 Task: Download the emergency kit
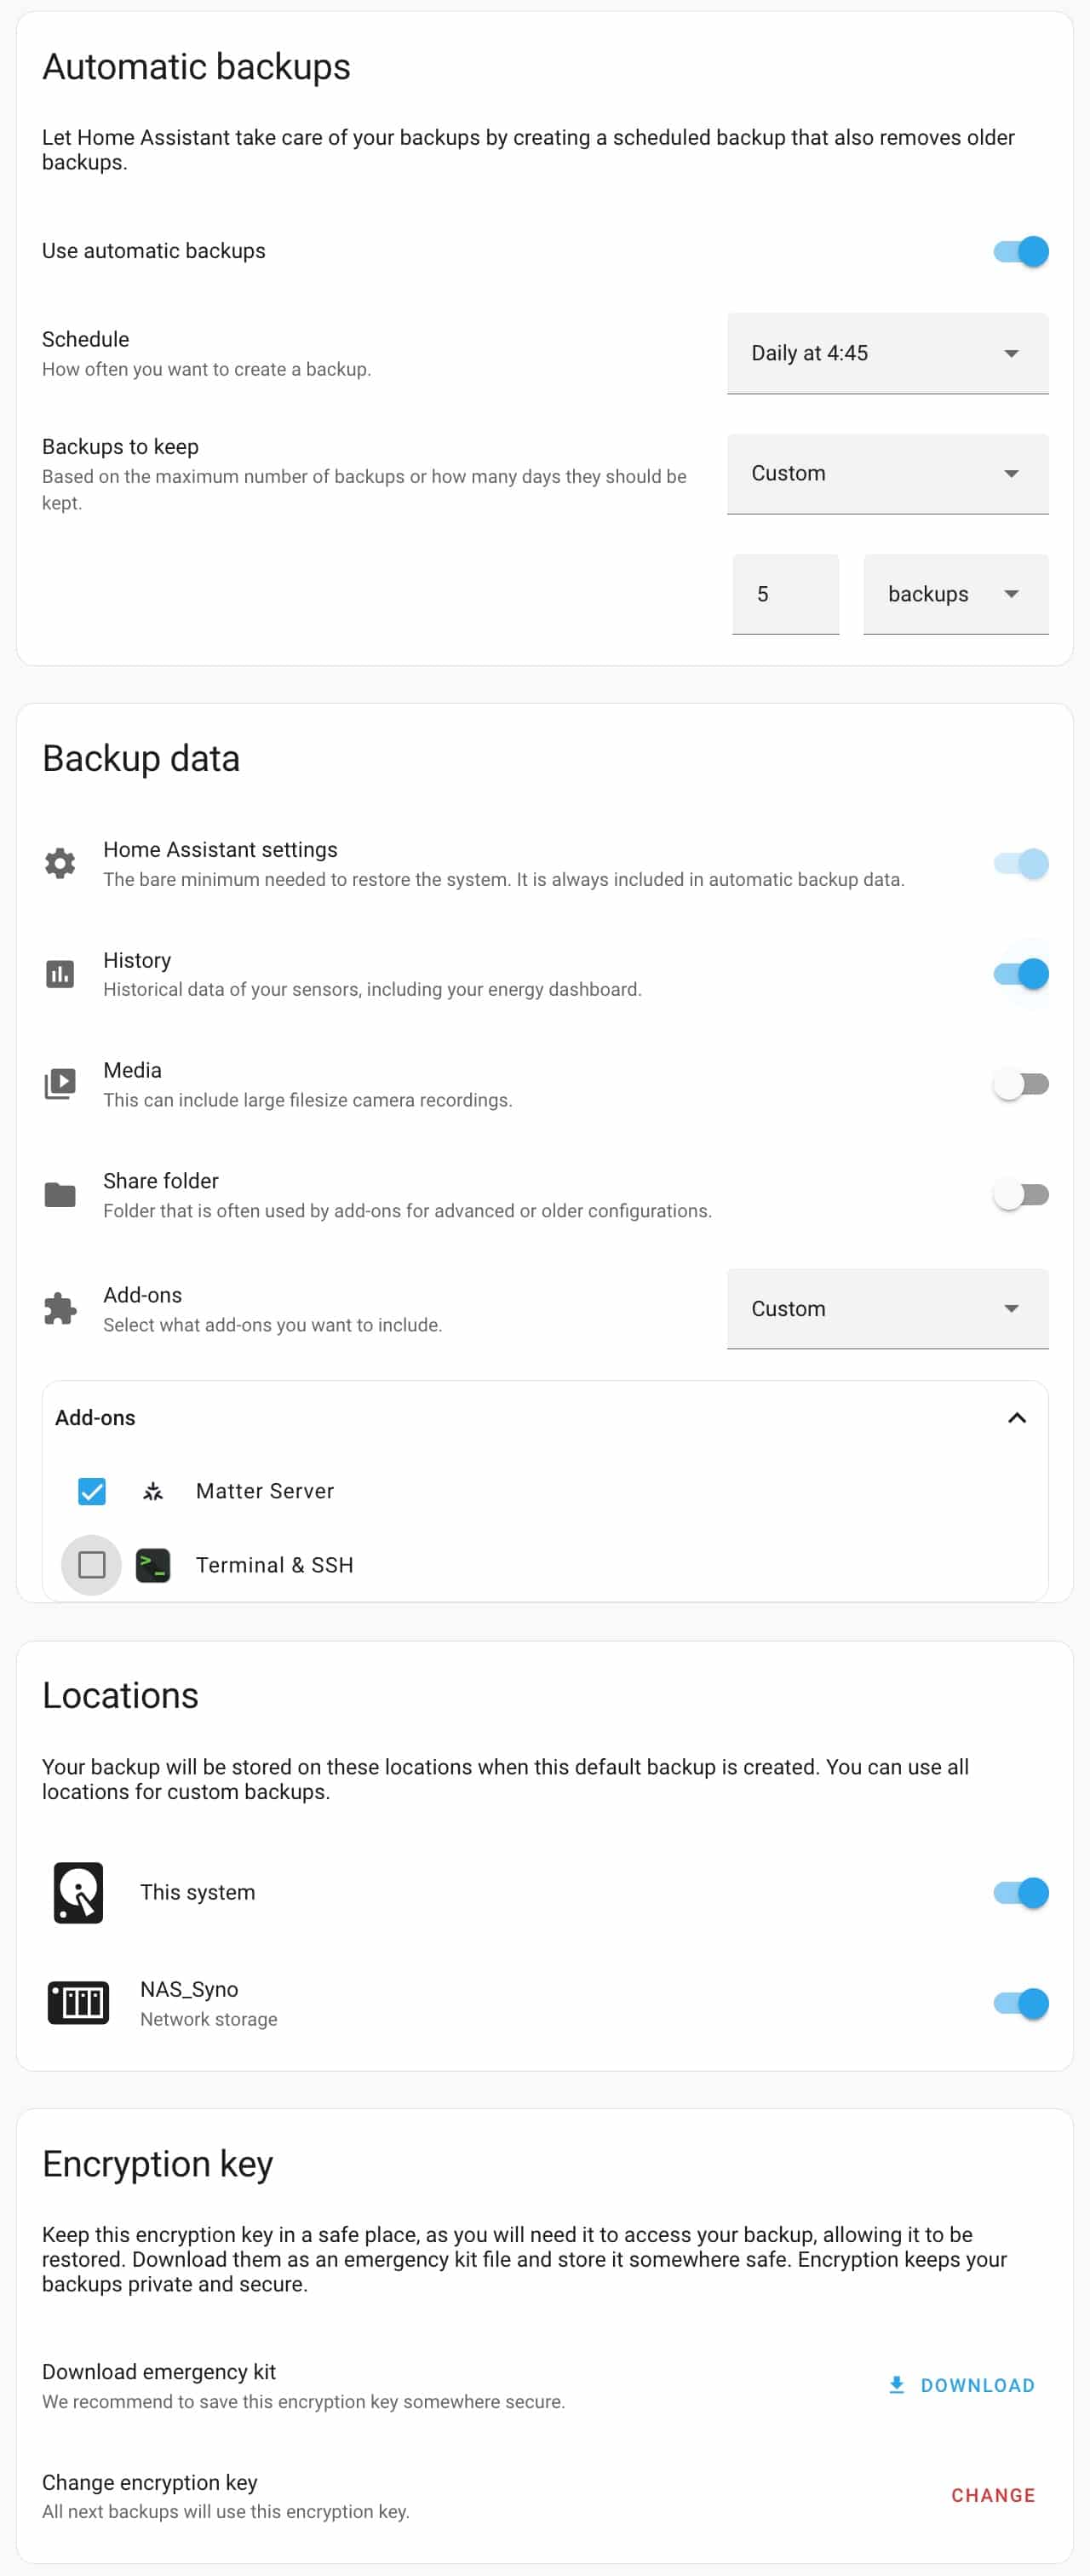click(x=961, y=2385)
